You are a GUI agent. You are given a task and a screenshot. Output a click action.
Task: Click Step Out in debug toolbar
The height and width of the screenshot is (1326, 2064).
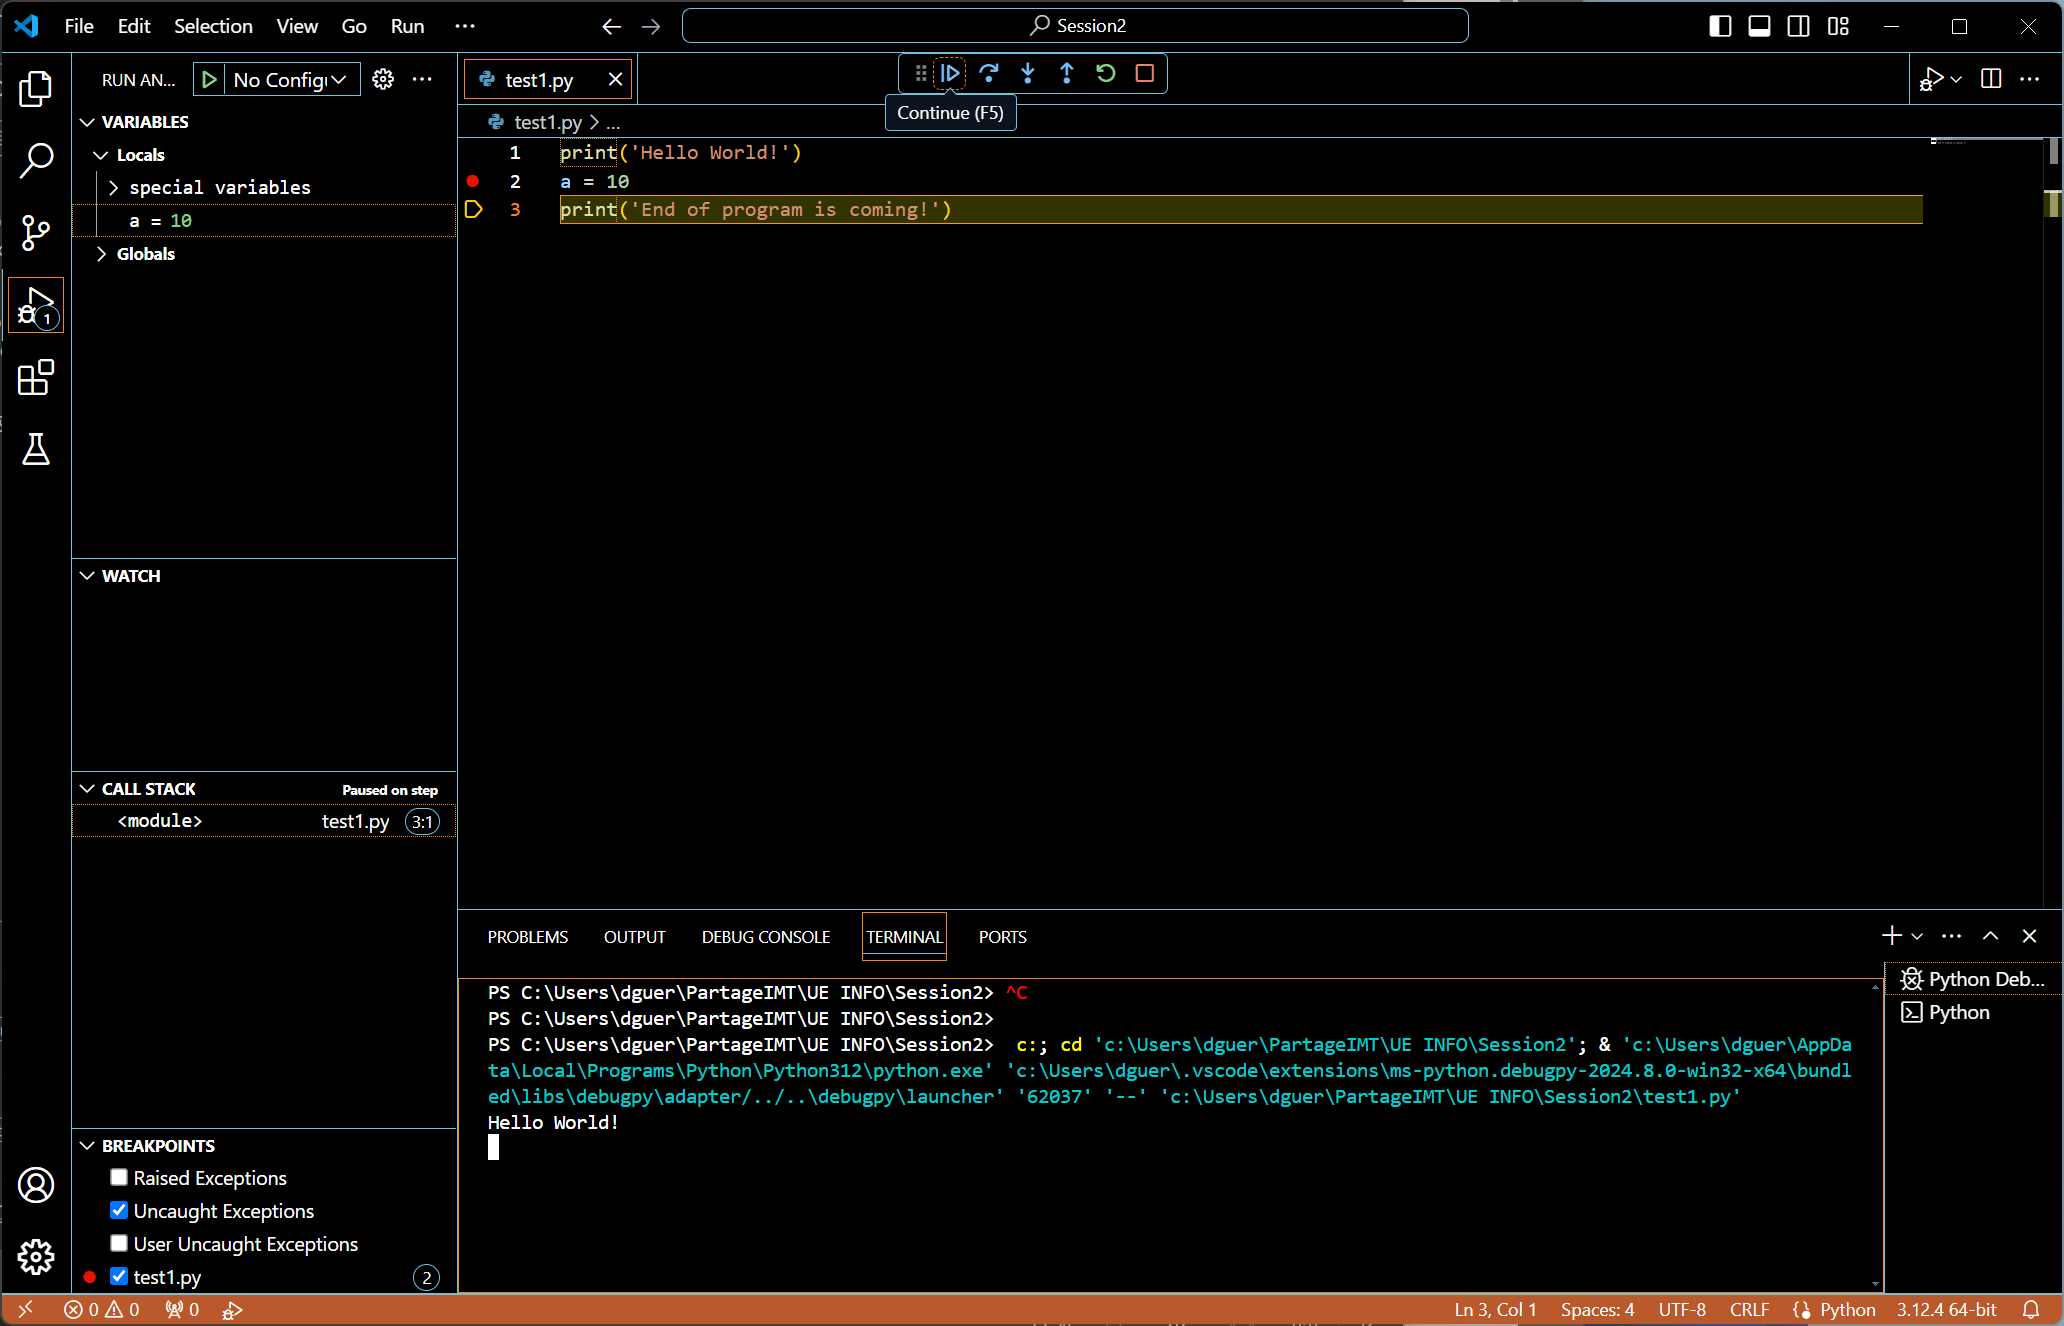click(x=1067, y=73)
